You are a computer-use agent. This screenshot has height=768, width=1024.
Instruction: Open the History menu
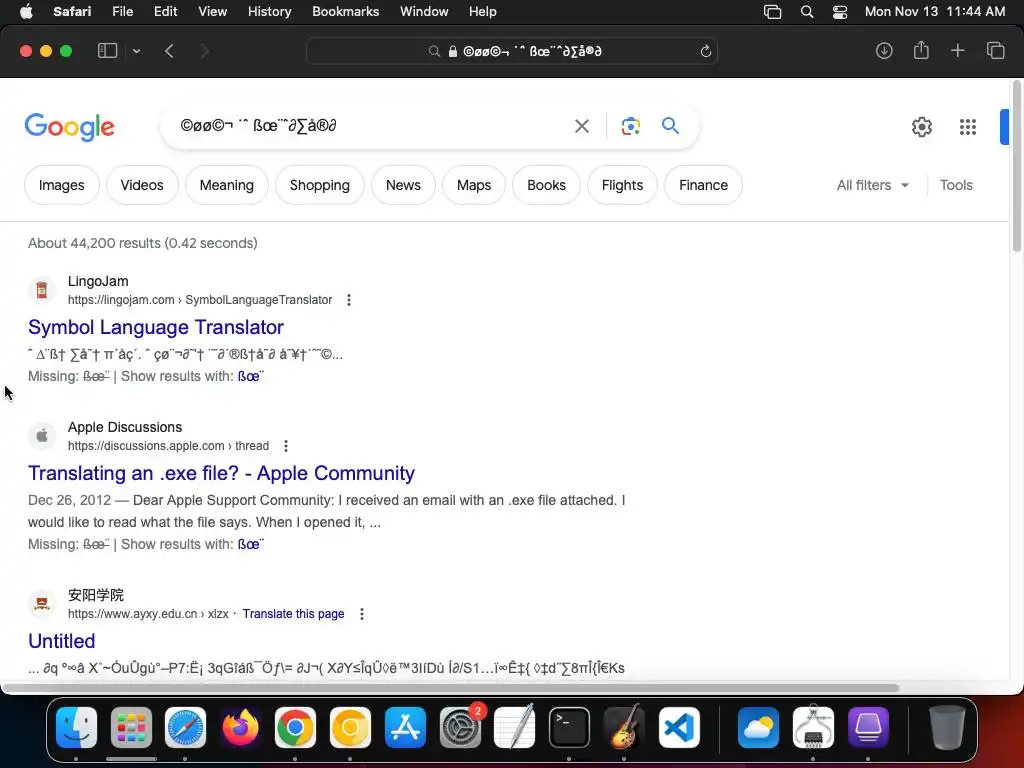(269, 11)
